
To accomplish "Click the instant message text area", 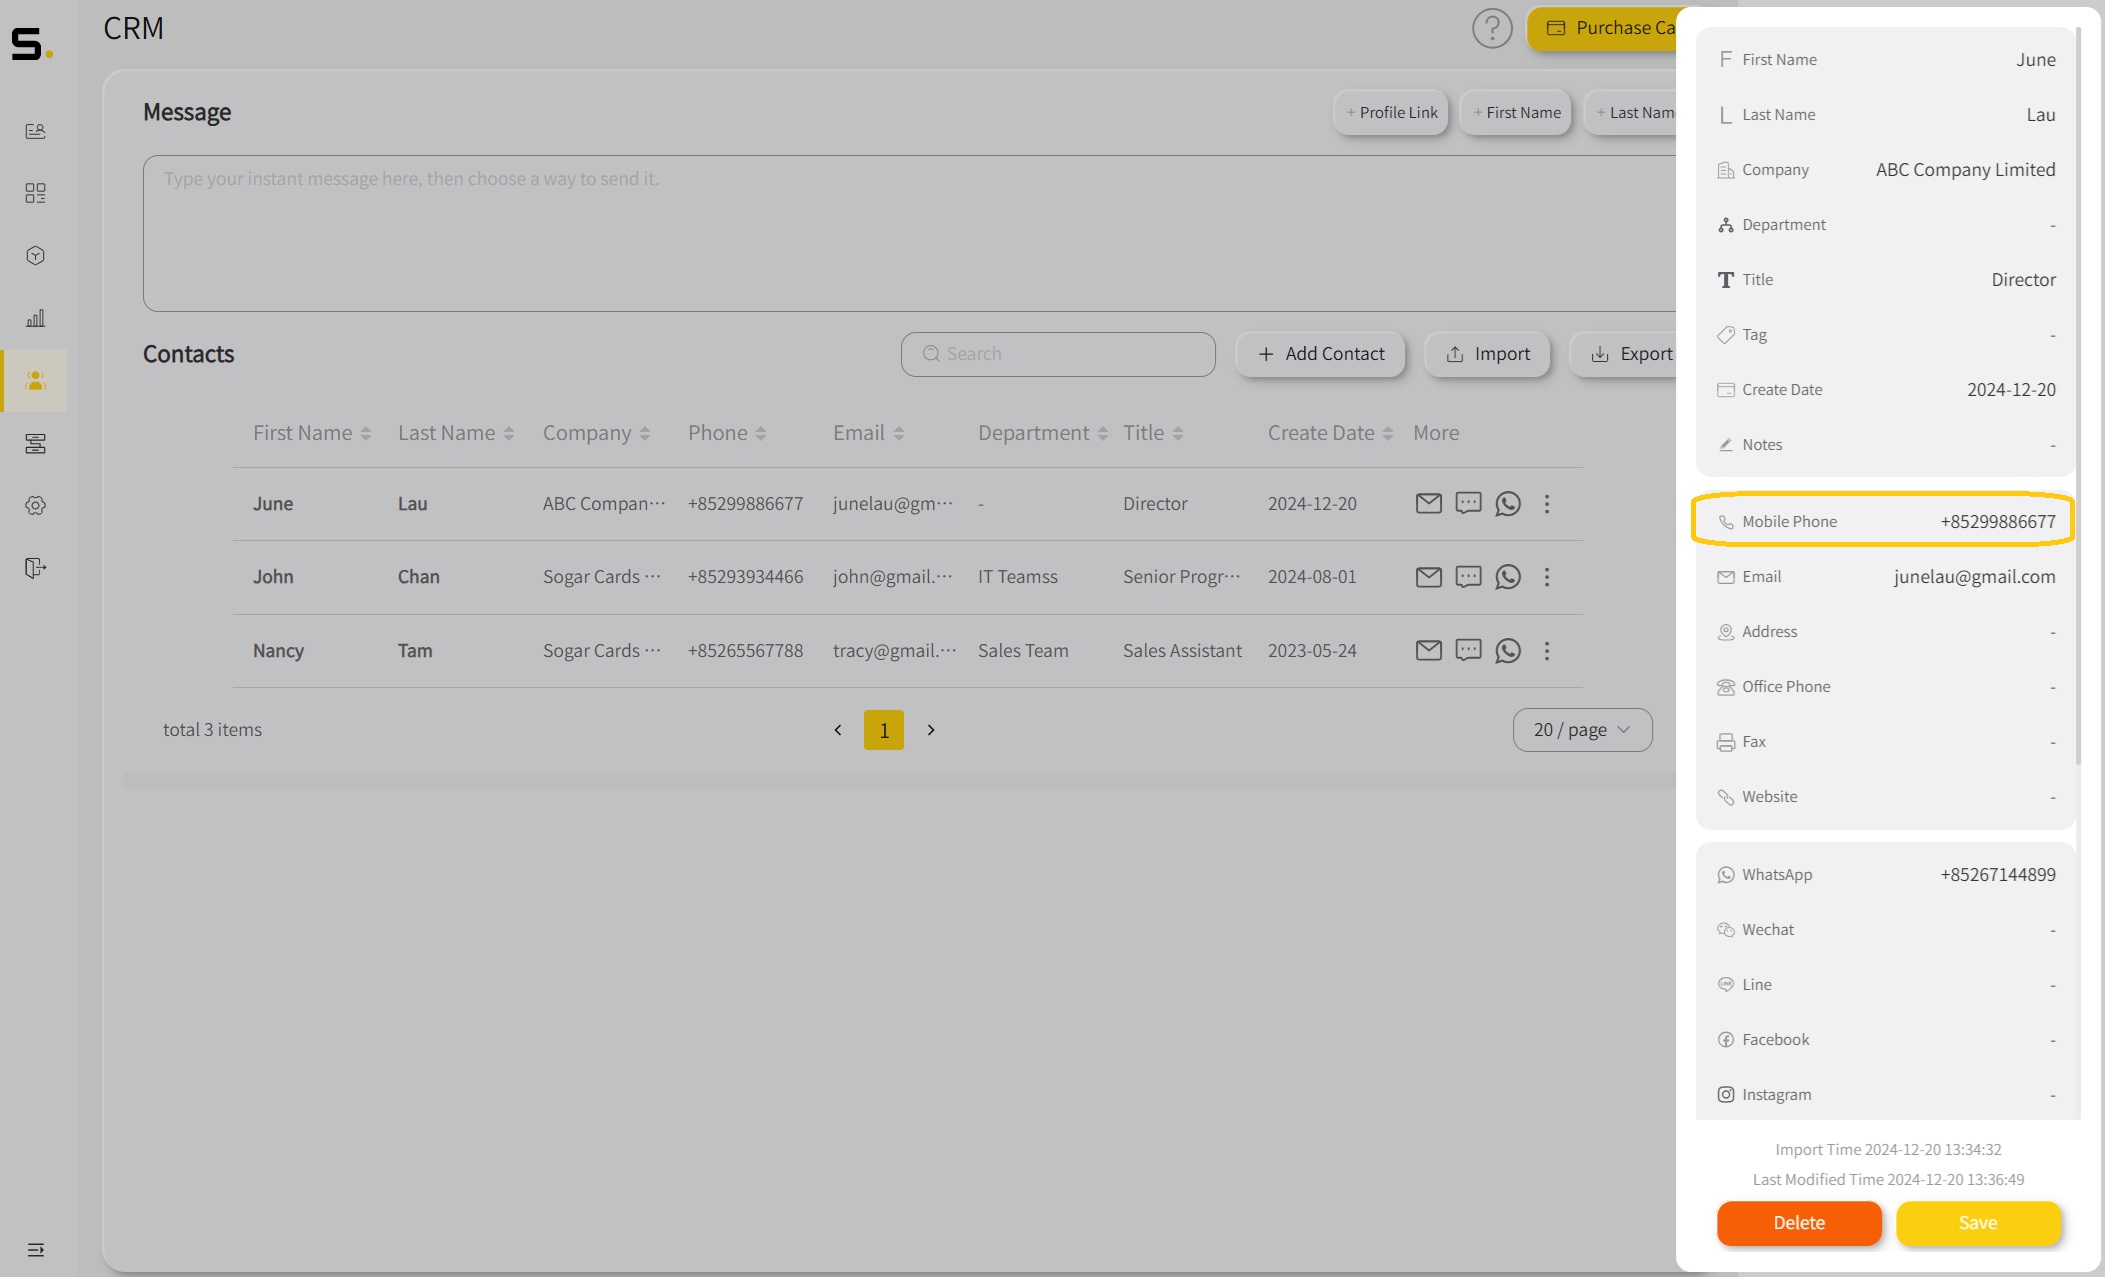I will click(910, 233).
